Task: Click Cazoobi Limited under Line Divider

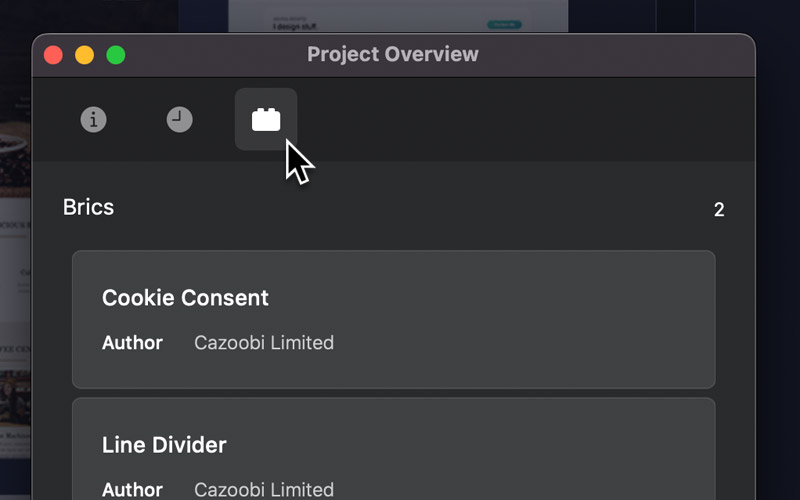Action: tap(264, 489)
